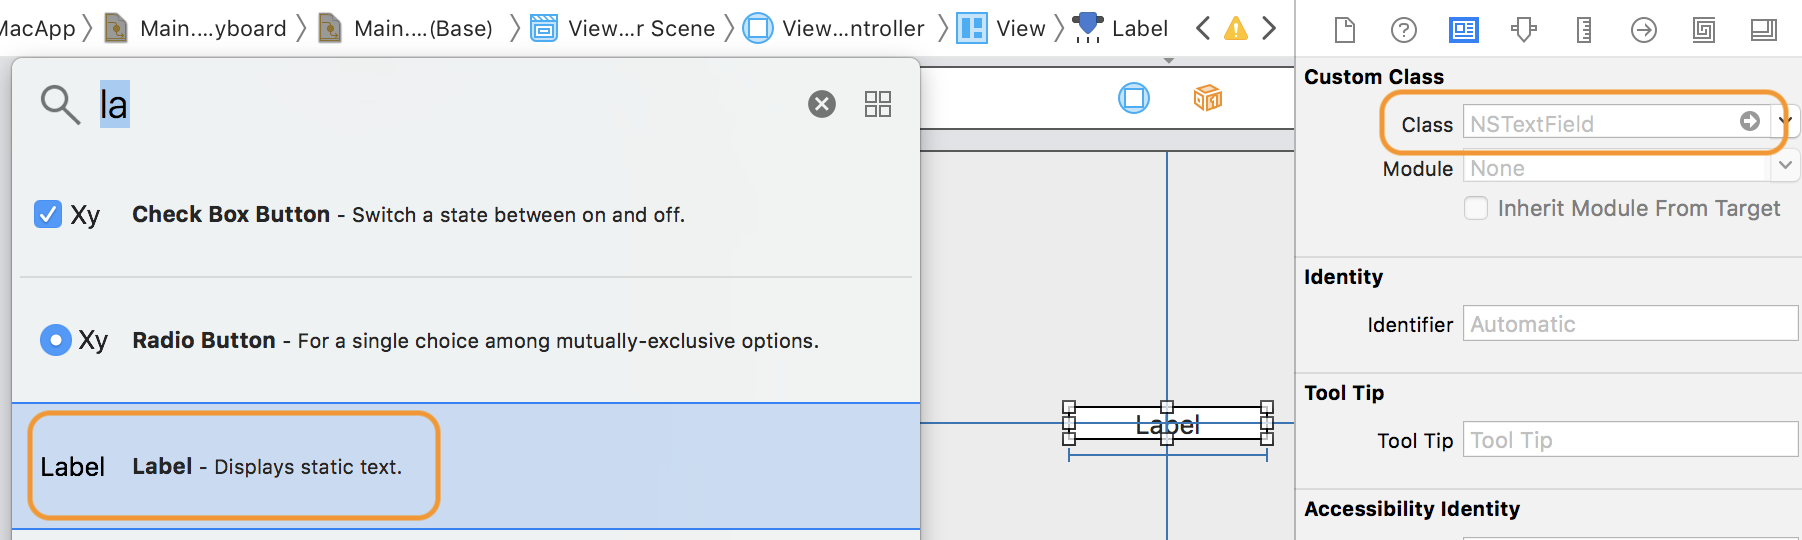Viewport: 1802px width, 540px height.
Task: Open the Module dropdown list
Action: point(1785,166)
